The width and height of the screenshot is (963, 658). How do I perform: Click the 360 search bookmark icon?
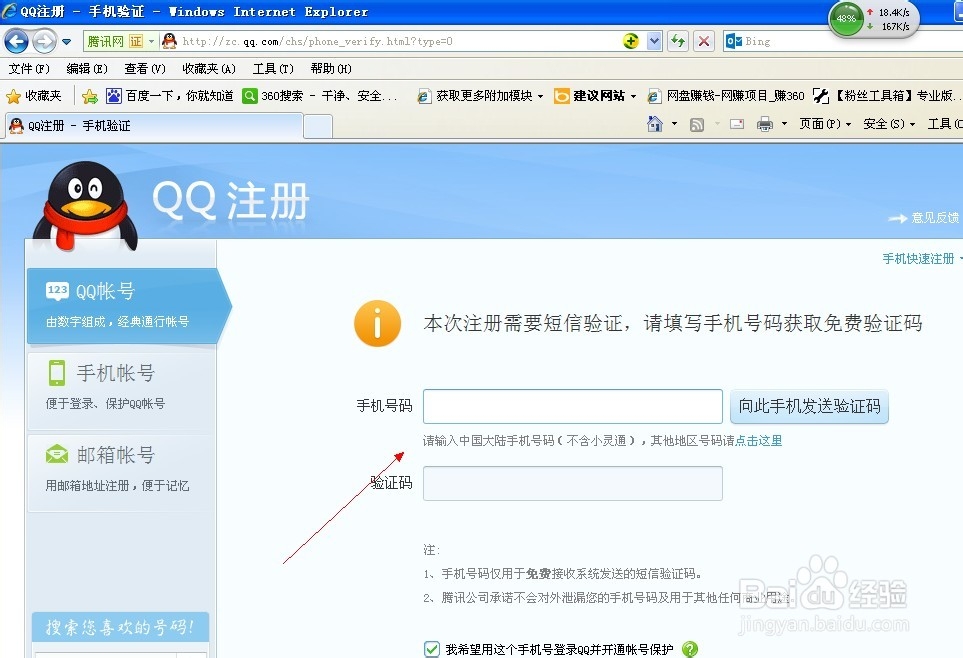[x=249, y=96]
